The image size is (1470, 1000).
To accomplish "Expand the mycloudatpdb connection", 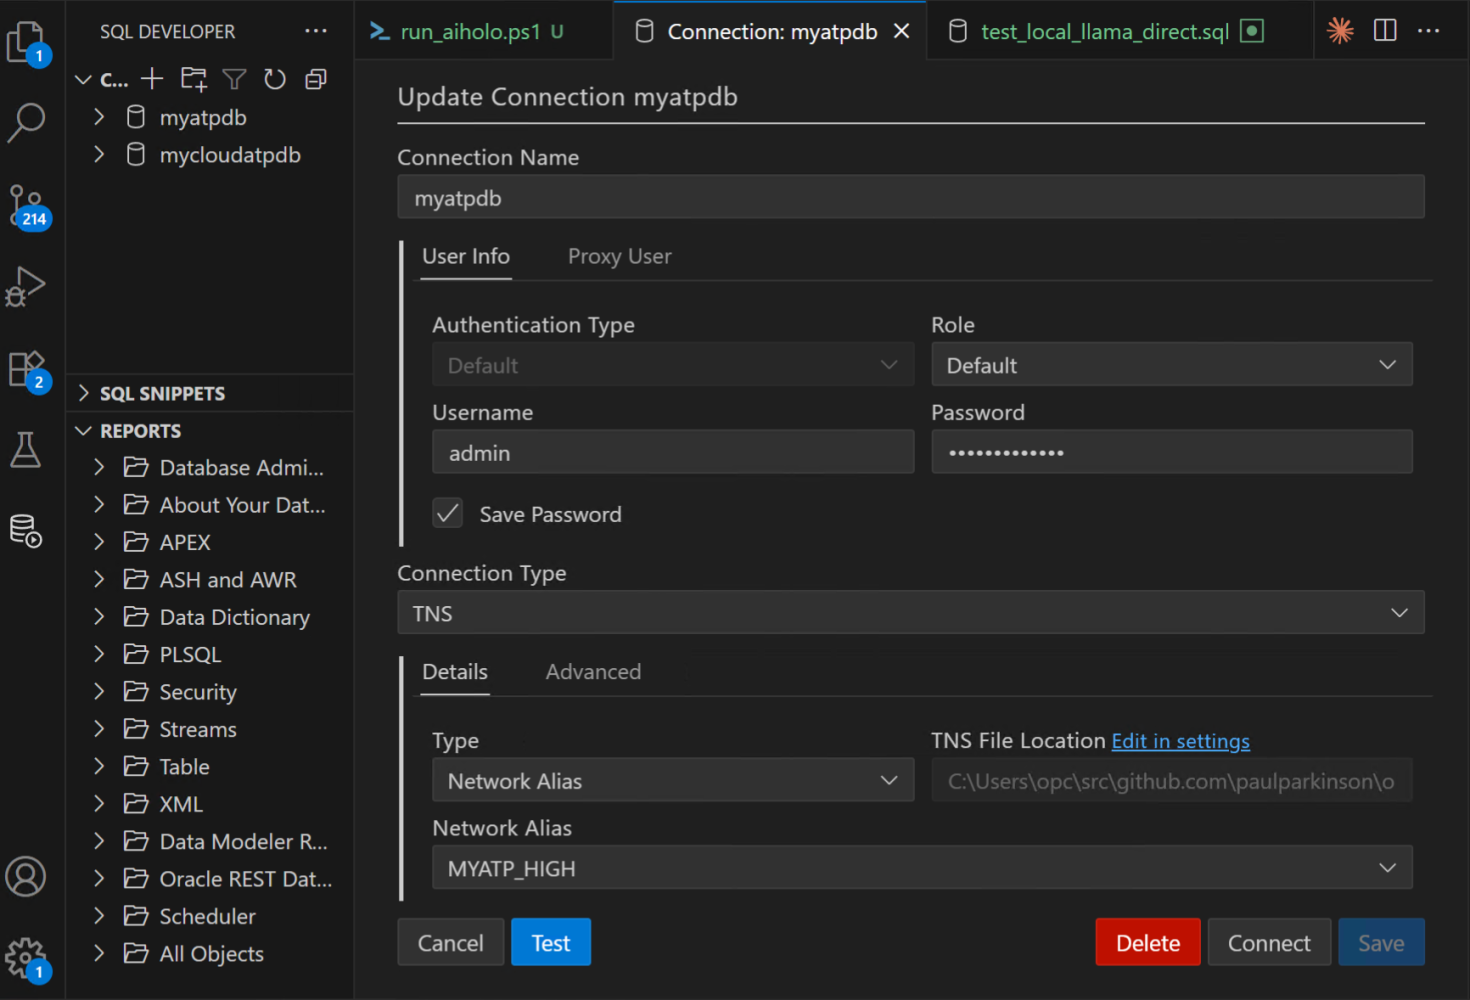I will pyautogui.click(x=98, y=154).
